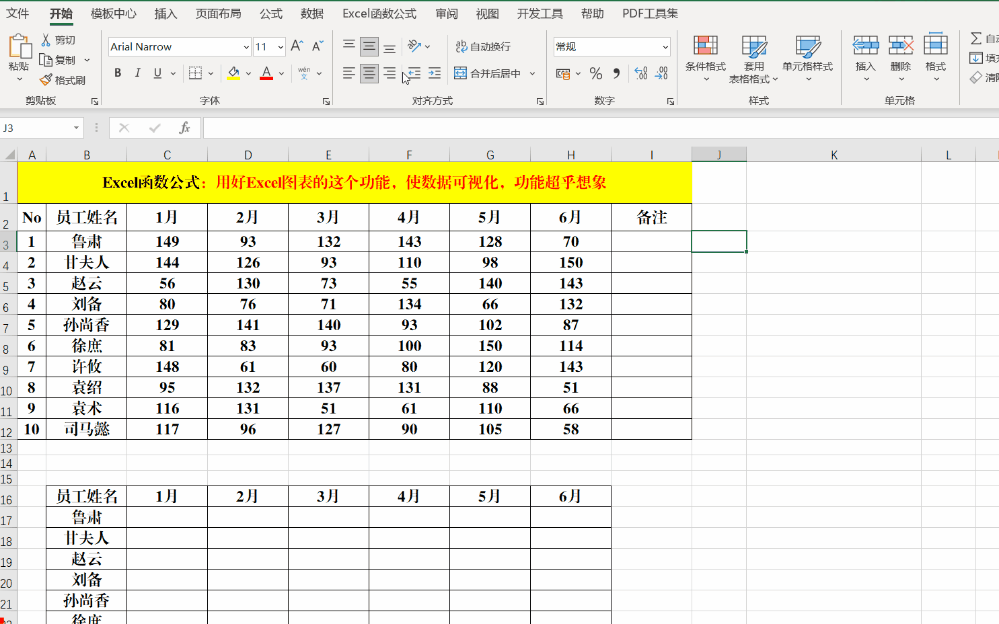
Task: Open underline style dropdown arrow
Action: pos(173,74)
